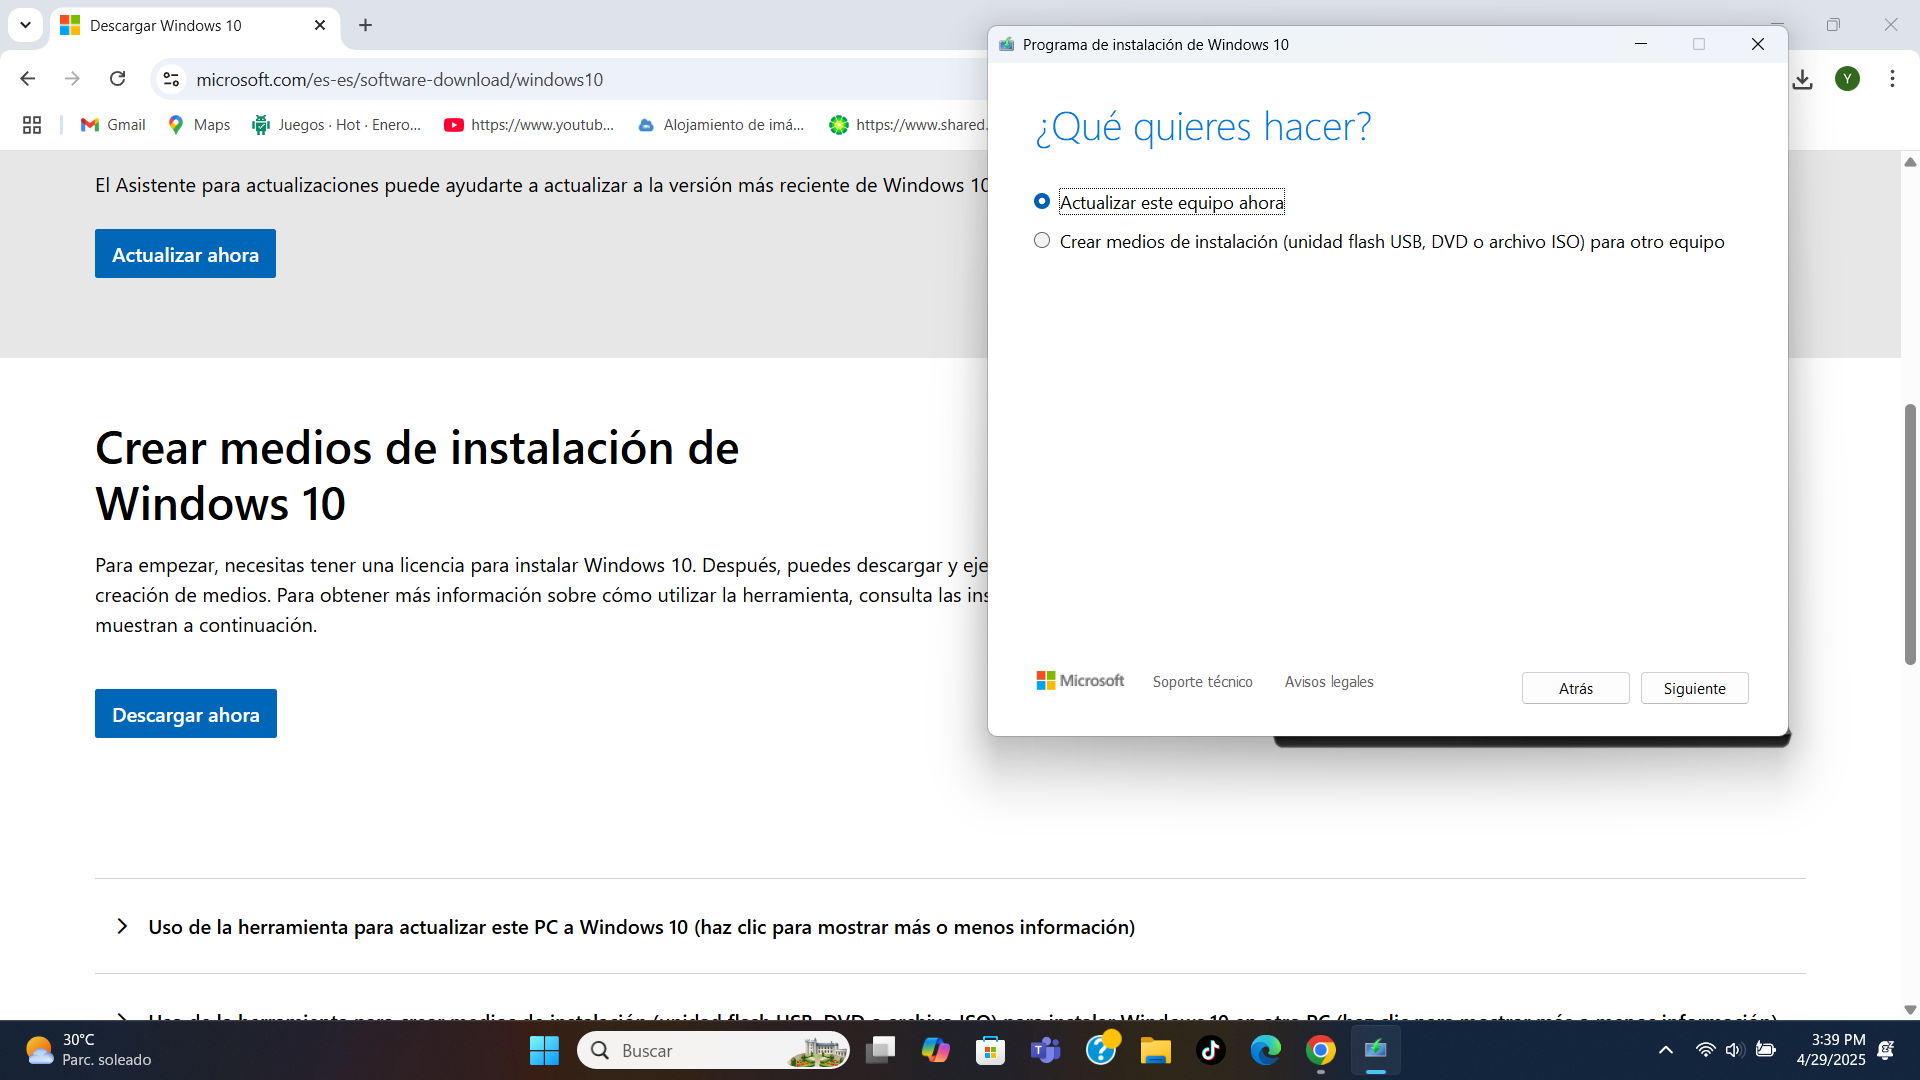Click the Siguiente button

[x=1694, y=688]
